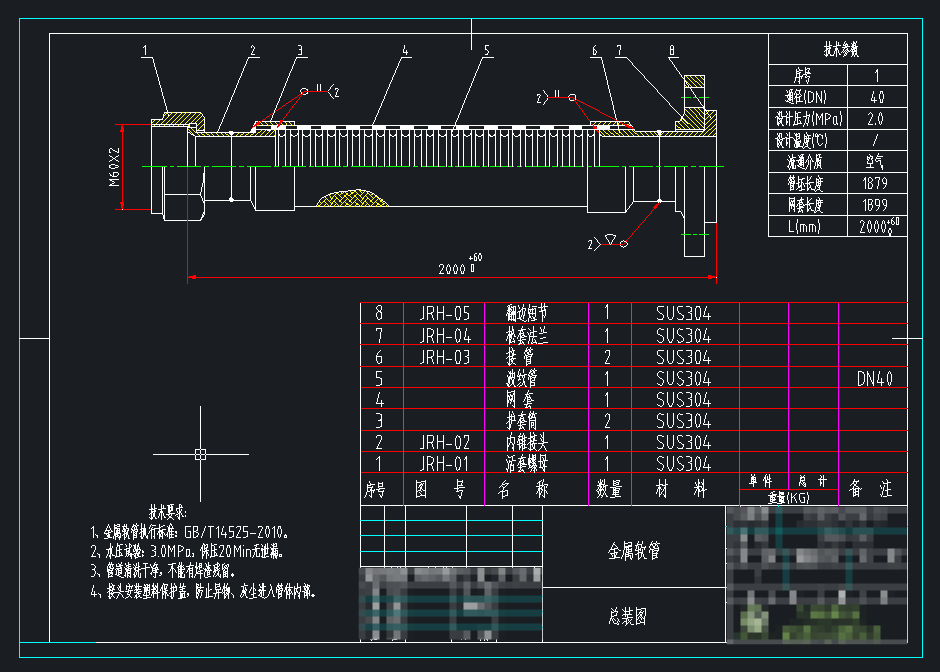This screenshot has height=672, width=940.
Task: Click the 网套长度 parameter label
Action: 805,205
